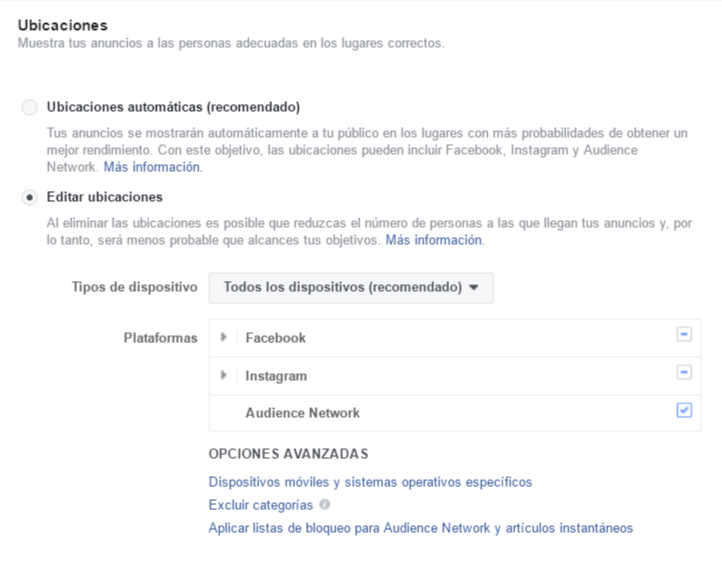The image size is (722, 581).
Task: Click the info icon beside Excluir categorías
Action: 325,505
